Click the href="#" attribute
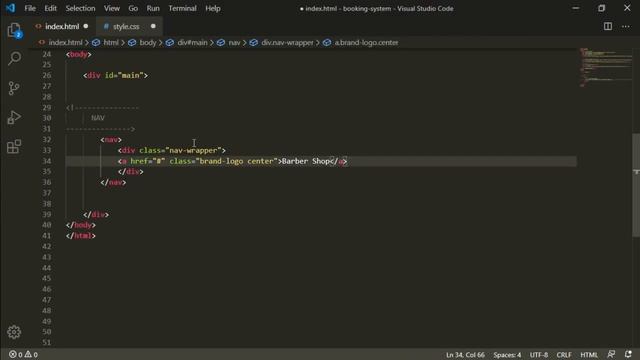This screenshot has width=640, height=360. tap(148, 161)
